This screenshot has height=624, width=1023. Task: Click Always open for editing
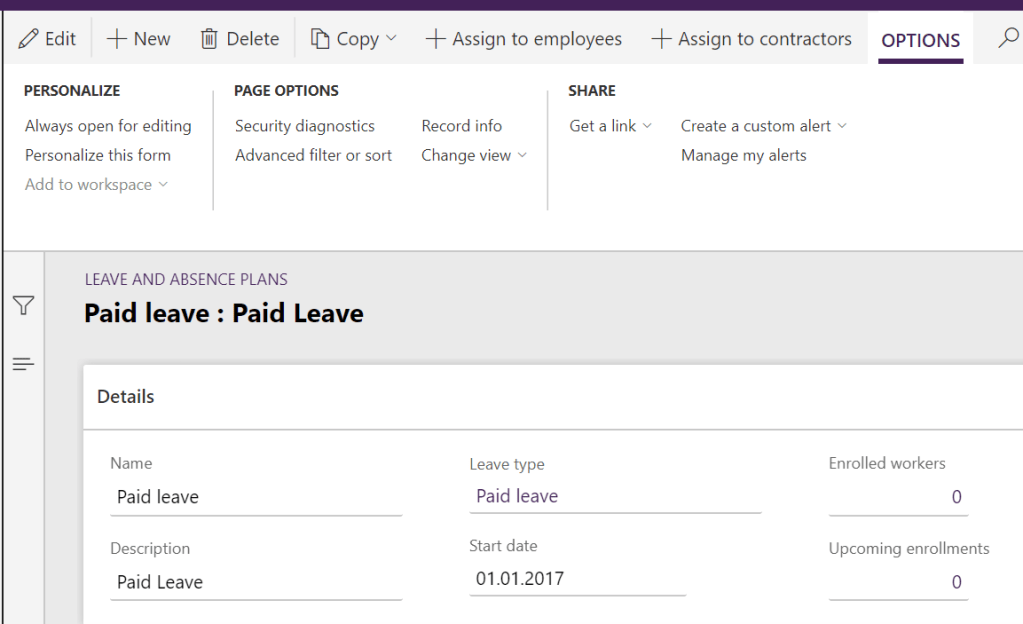(x=108, y=125)
